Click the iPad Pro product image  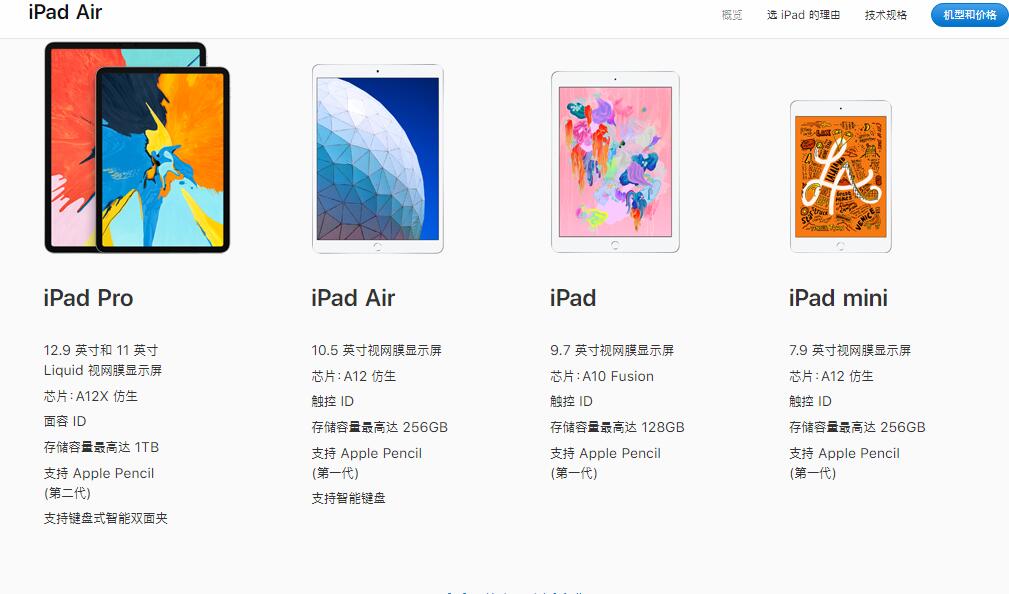point(137,147)
